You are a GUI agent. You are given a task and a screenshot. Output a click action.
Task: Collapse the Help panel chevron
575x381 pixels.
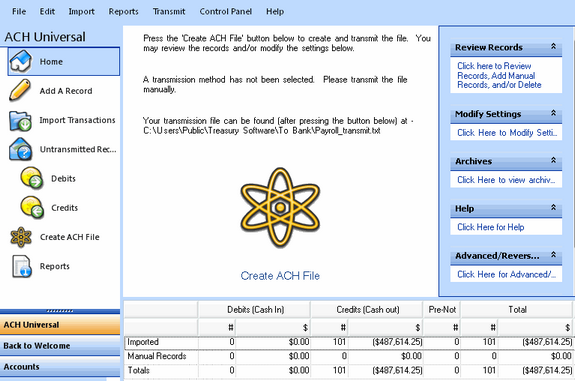553,208
